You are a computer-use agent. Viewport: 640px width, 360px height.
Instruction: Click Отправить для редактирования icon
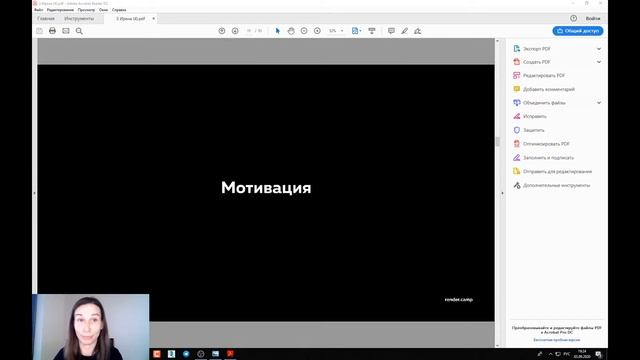click(x=517, y=171)
